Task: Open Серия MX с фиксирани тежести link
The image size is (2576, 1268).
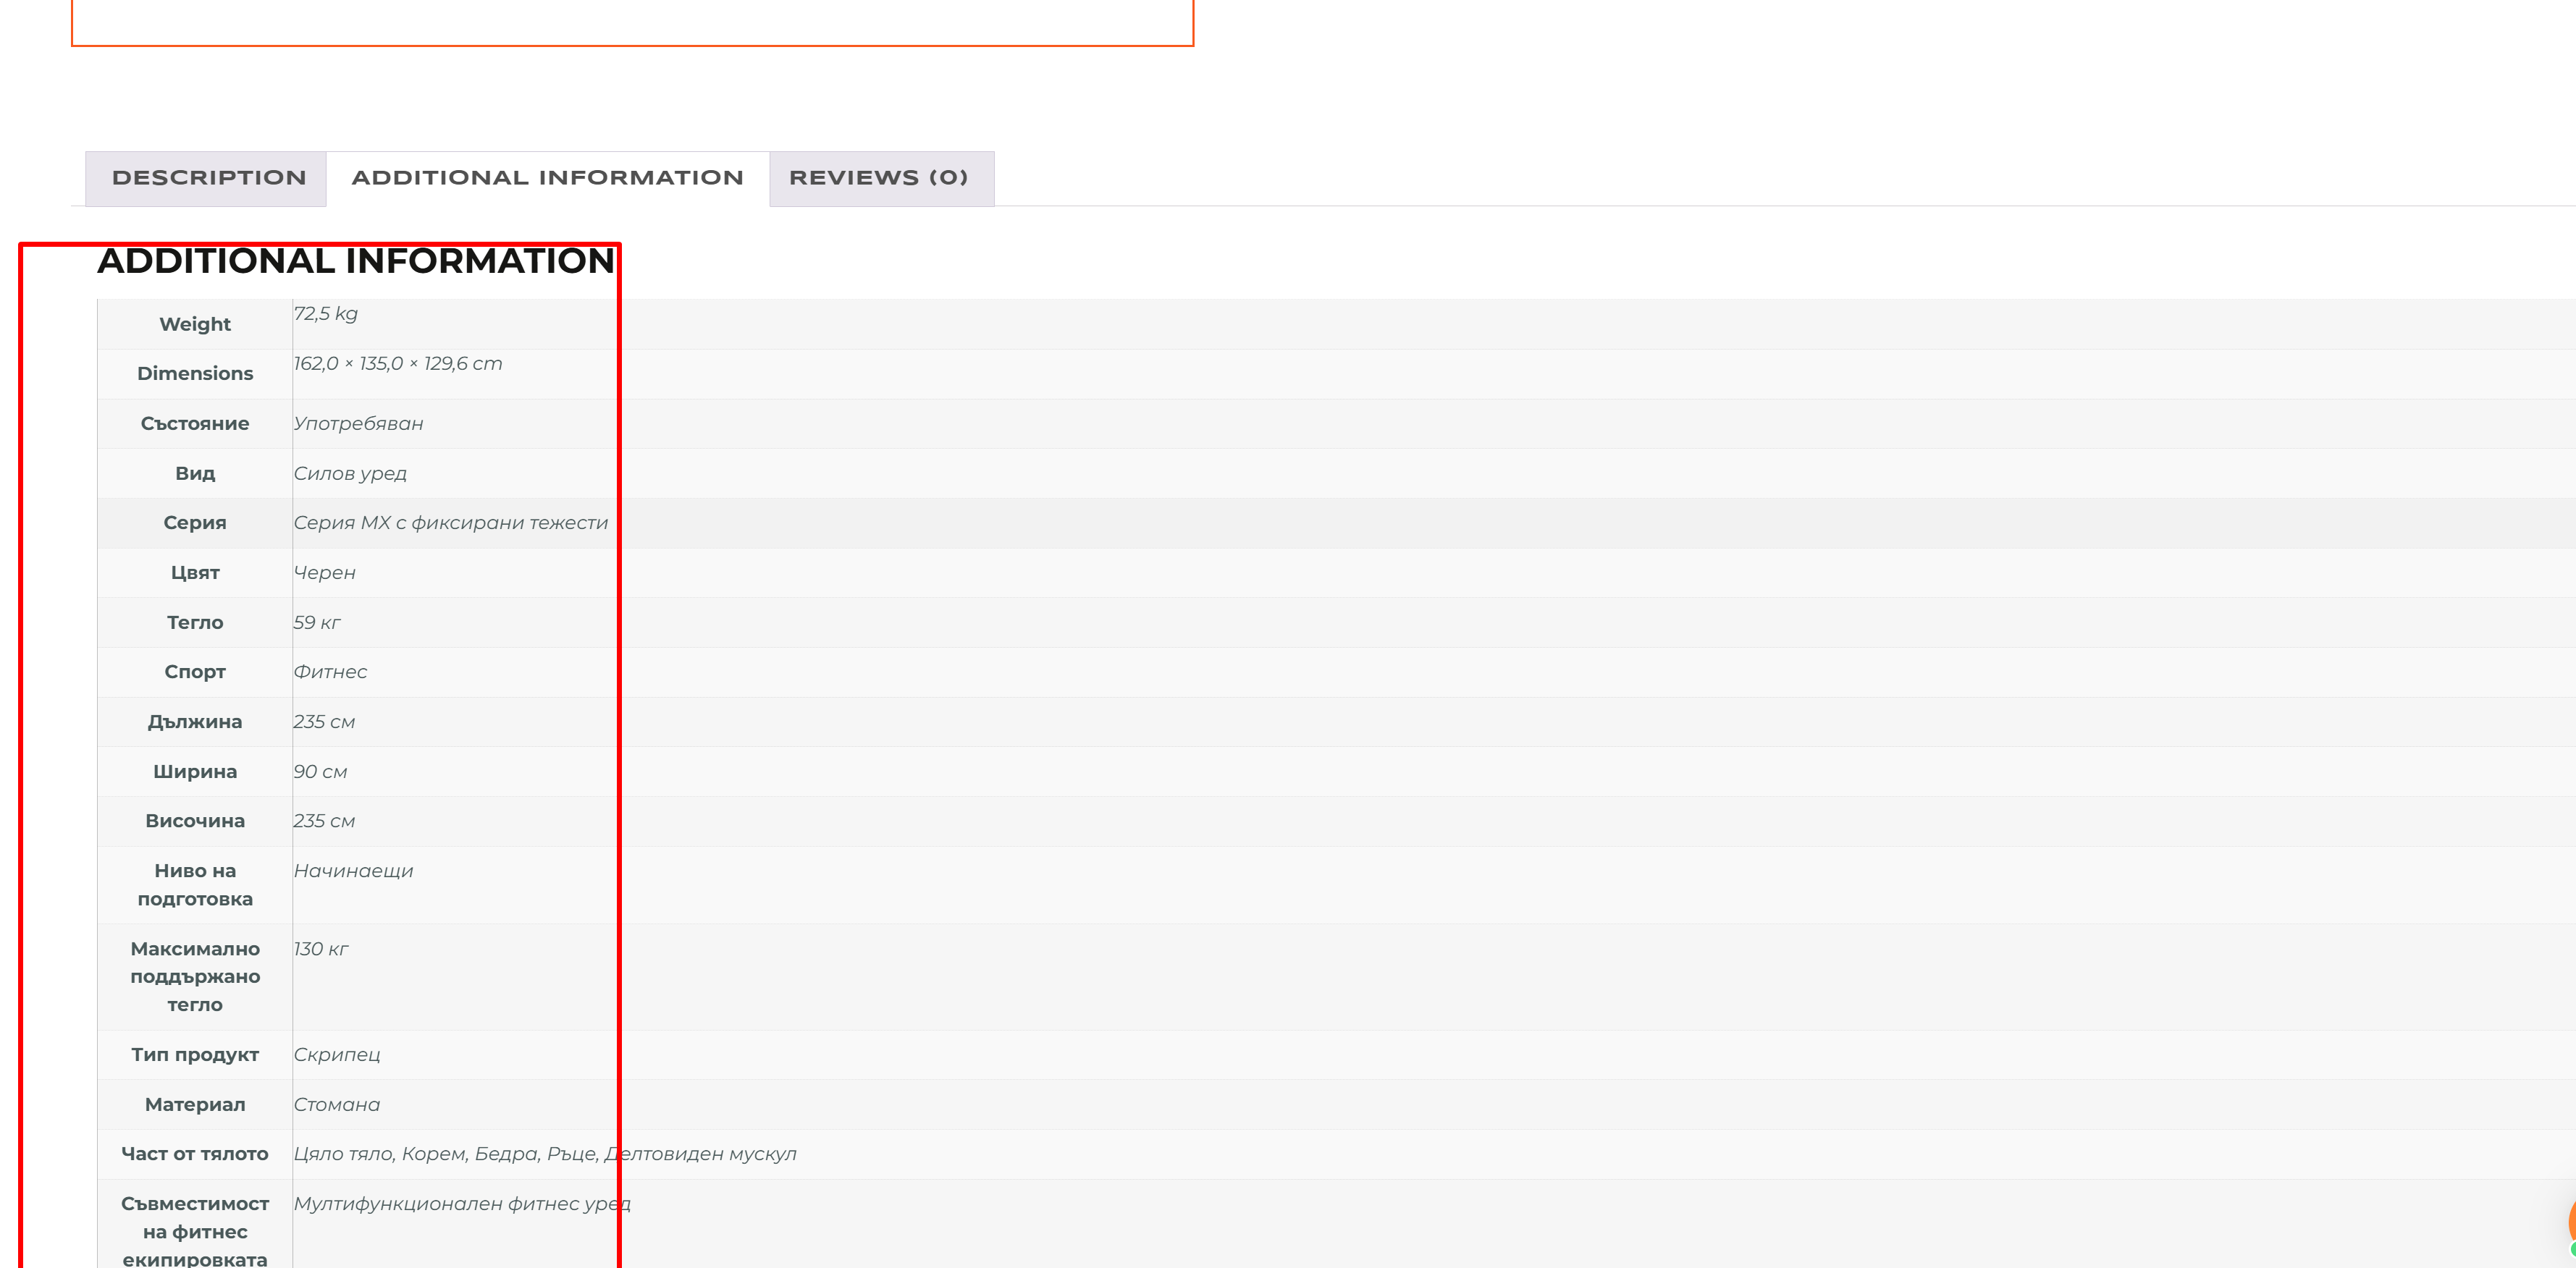Action: pyautogui.click(x=451, y=523)
